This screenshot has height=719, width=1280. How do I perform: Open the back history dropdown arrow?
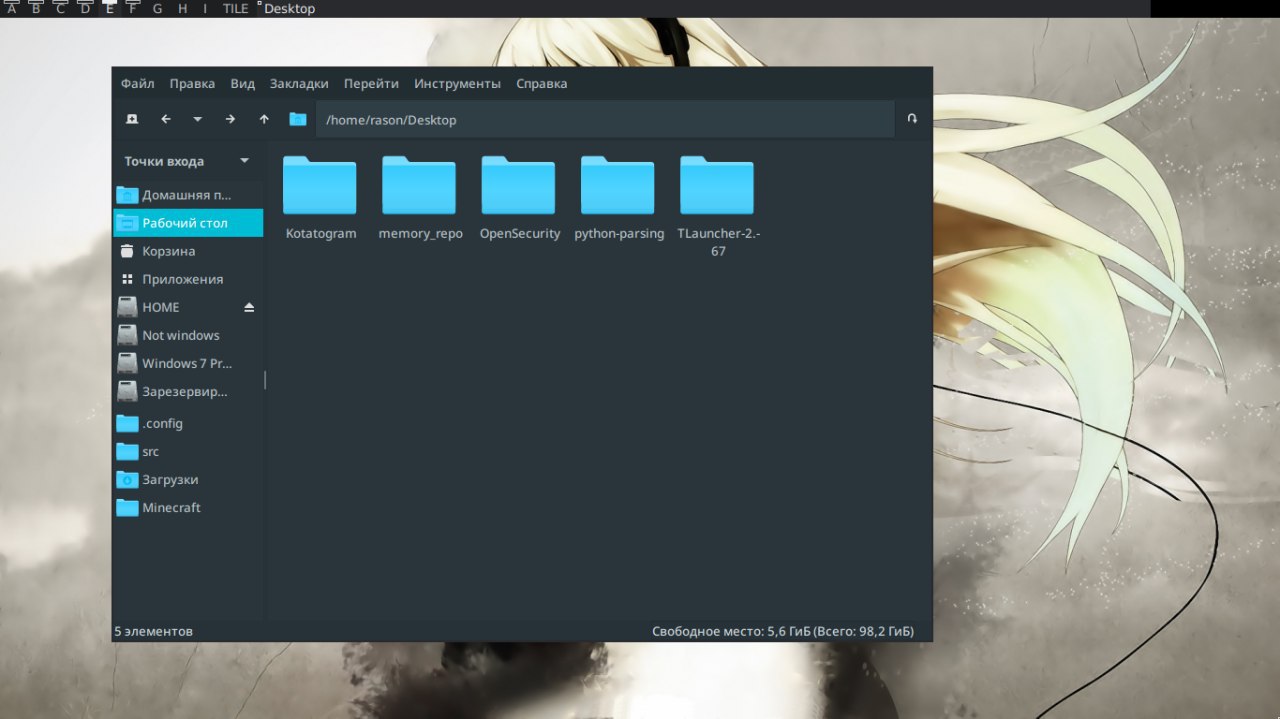click(x=197, y=119)
